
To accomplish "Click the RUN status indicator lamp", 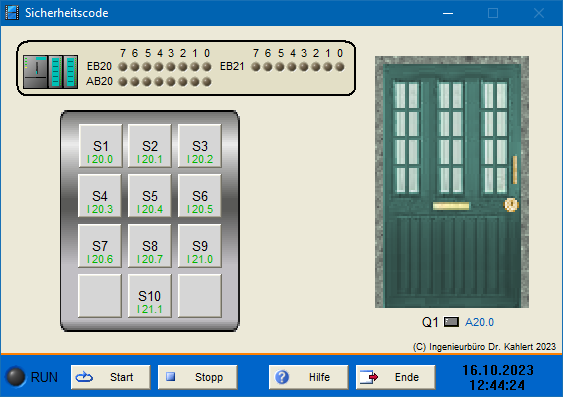I will tap(15, 377).
